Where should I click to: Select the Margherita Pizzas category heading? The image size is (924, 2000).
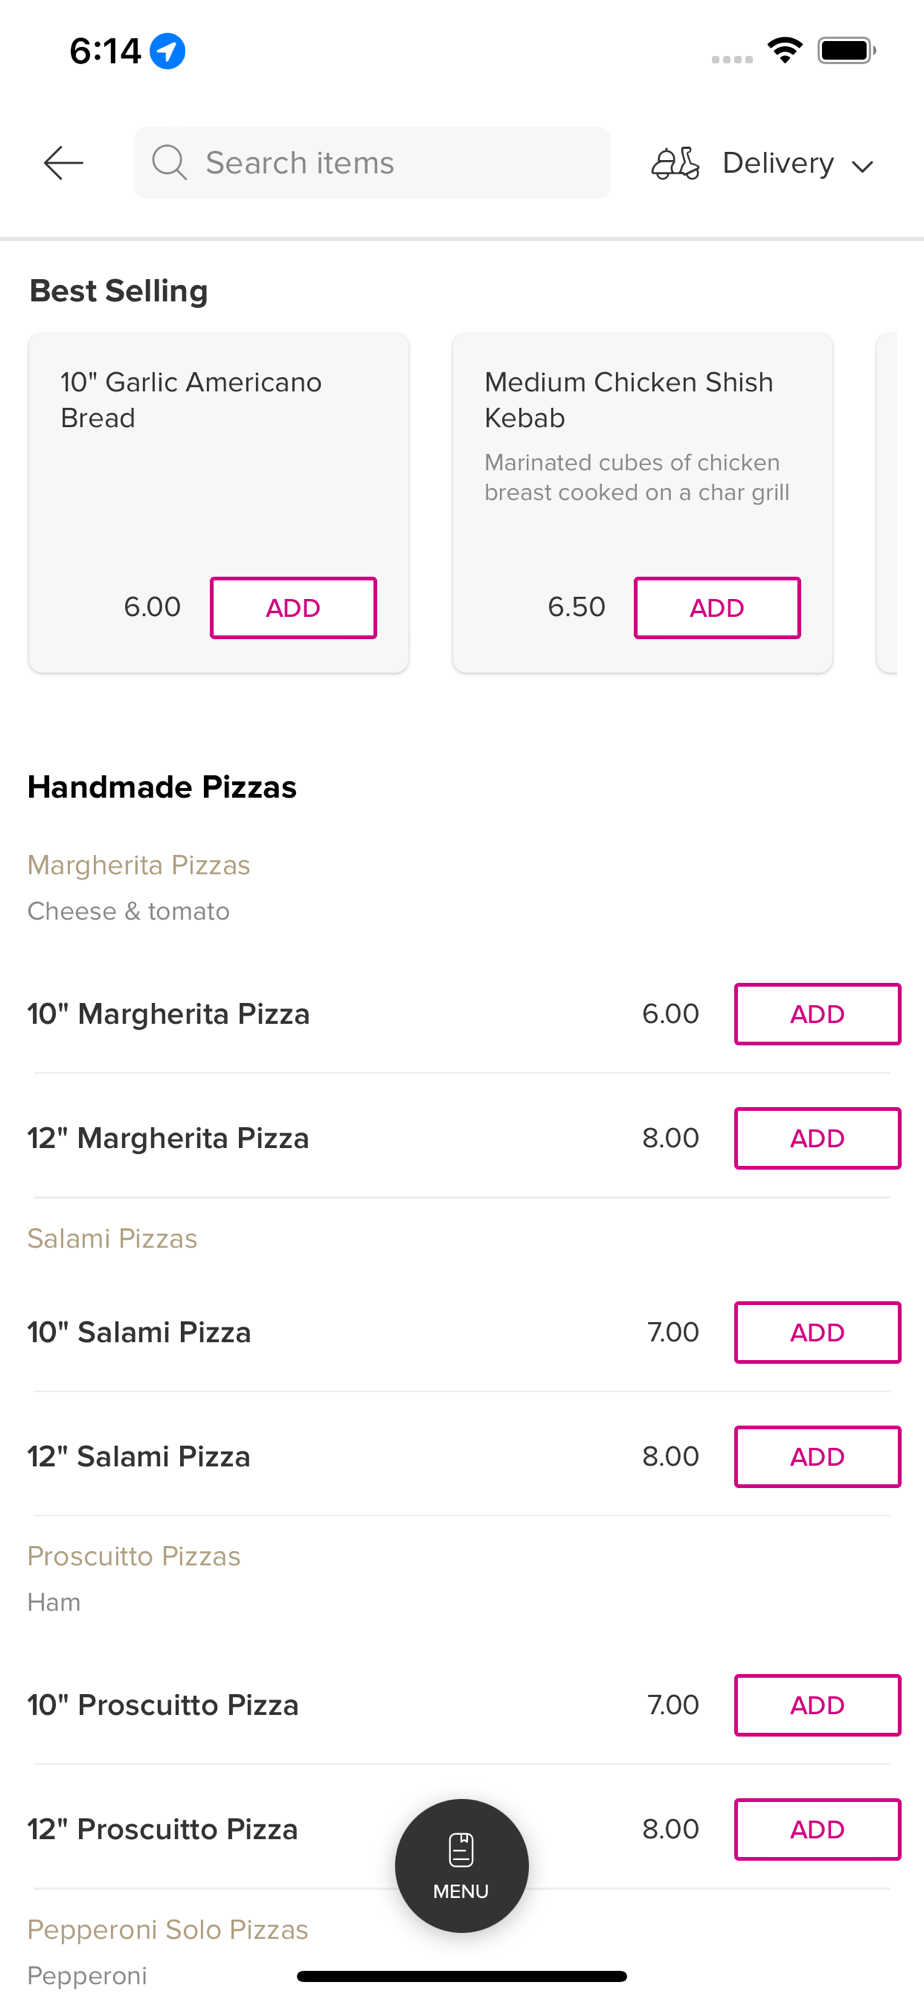139,865
